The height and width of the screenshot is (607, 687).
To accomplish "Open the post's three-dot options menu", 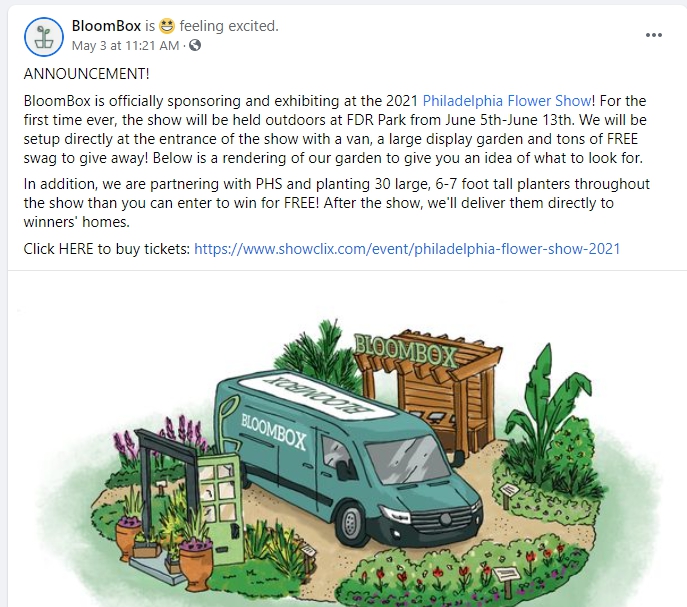I will pyautogui.click(x=654, y=35).
